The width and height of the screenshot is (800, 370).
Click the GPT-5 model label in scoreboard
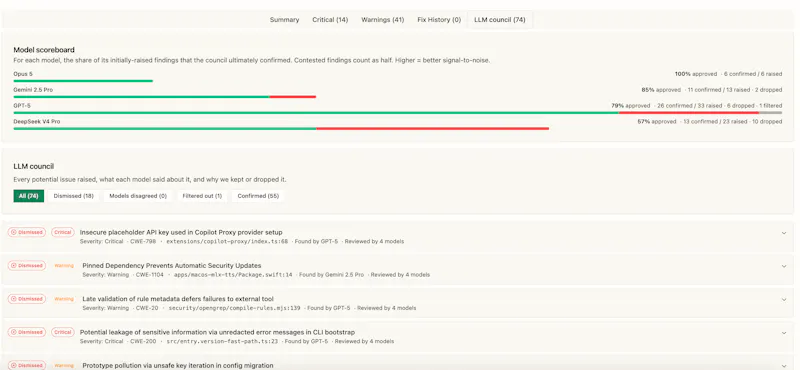click(22, 106)
